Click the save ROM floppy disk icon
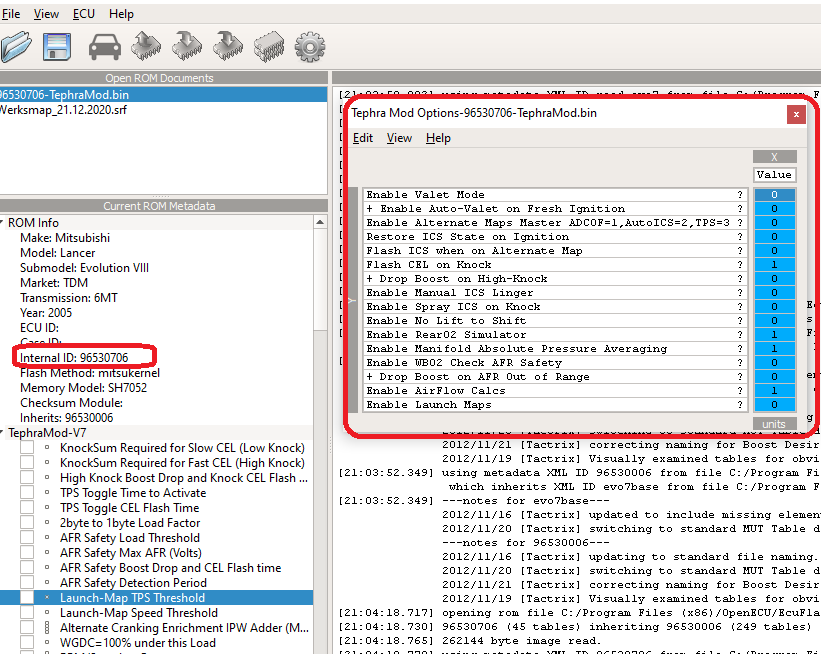 coord(56,47)
